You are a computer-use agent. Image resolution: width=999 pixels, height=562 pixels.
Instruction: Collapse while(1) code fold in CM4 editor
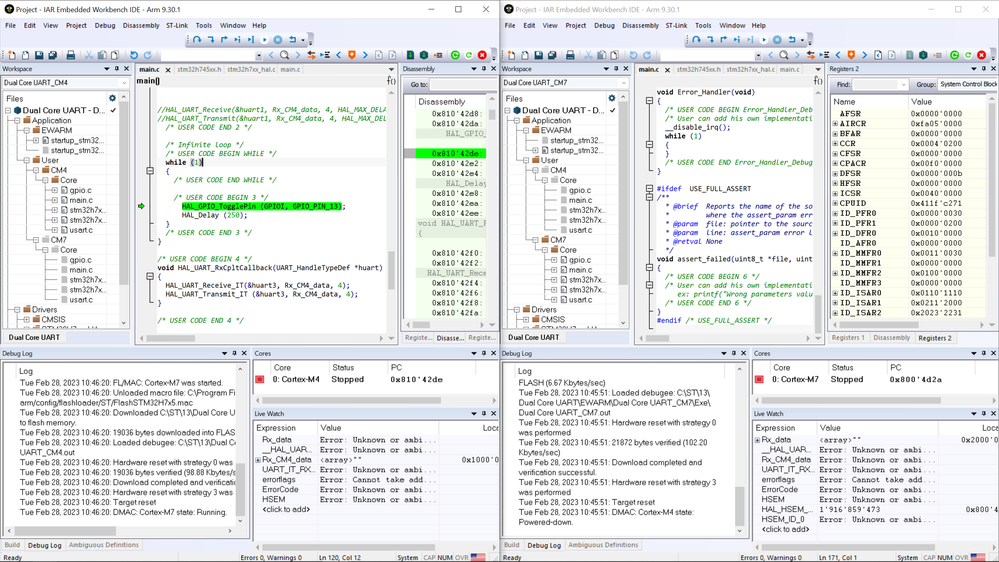point(150,171)
